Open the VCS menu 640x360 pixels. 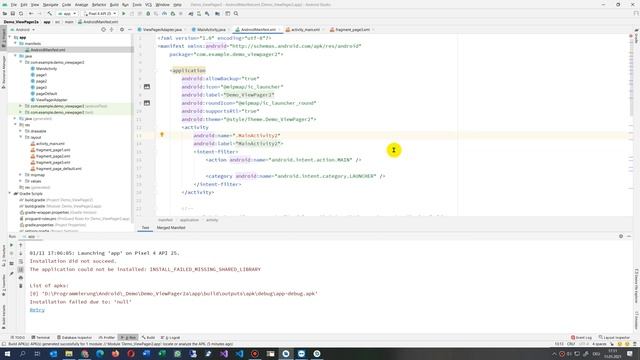point(148,4)
